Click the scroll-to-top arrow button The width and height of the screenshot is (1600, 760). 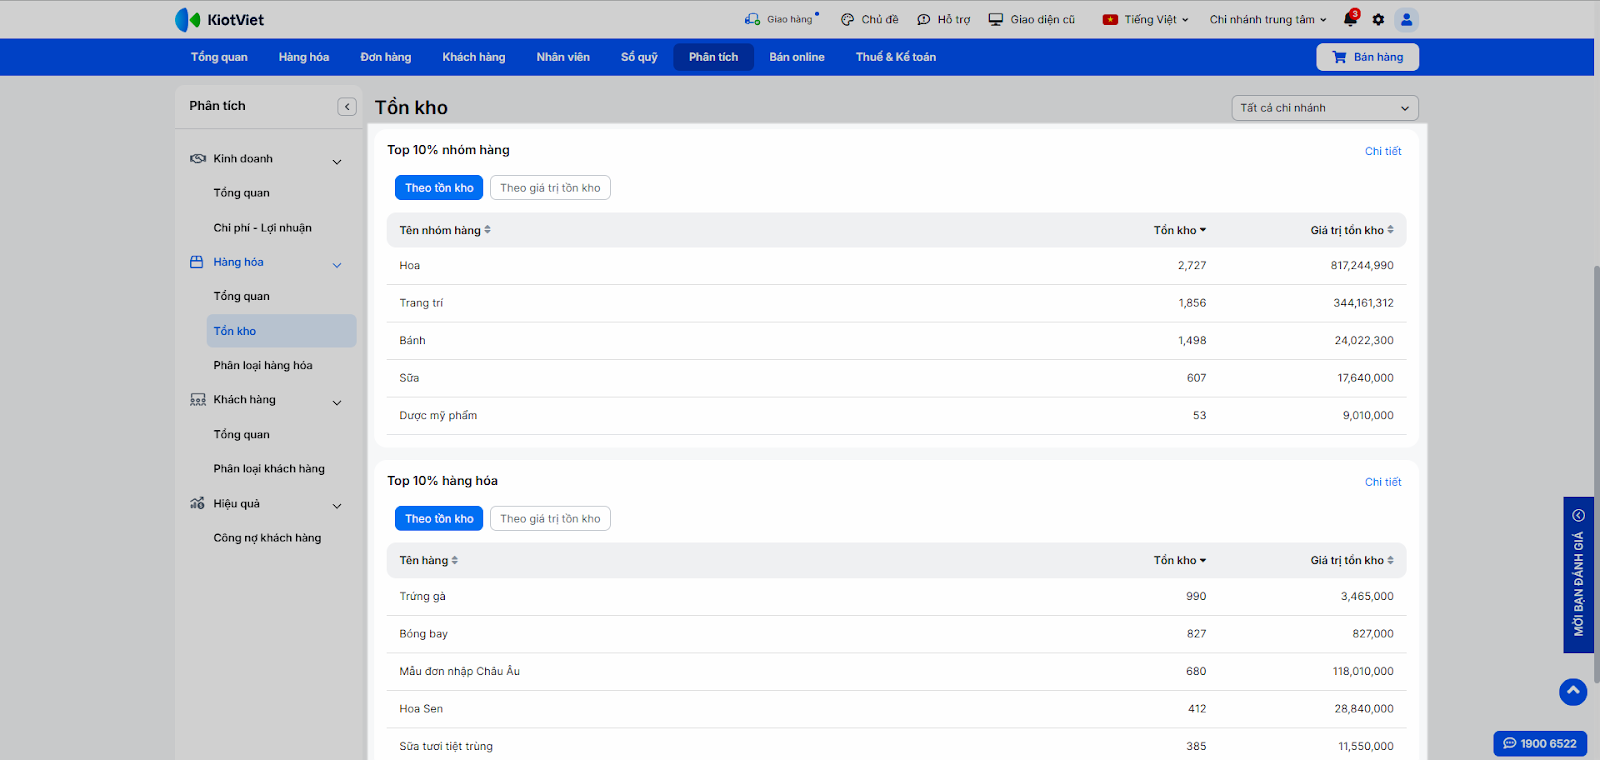(x=1573, y=691)
